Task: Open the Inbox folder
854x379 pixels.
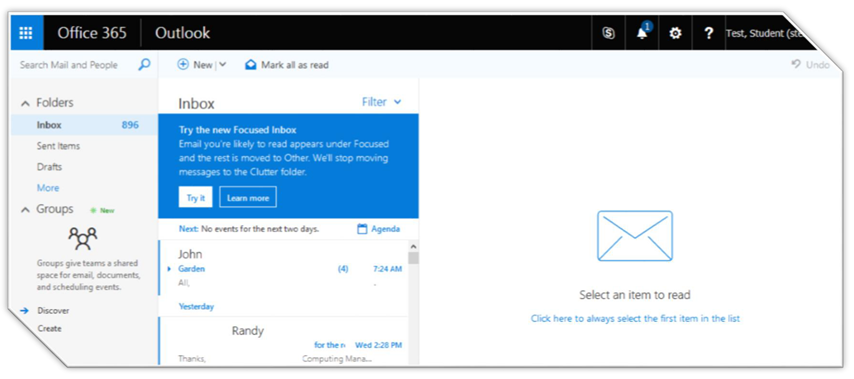Action: (84, 125)
